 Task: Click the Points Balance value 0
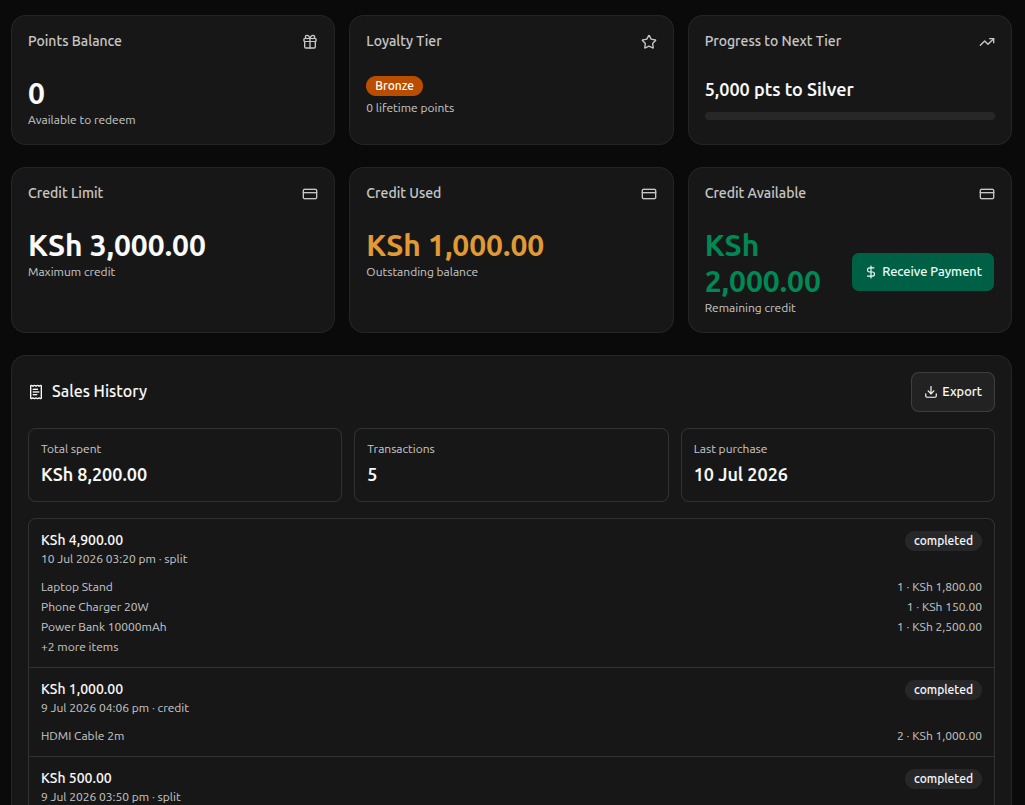pyautogui.click(x=36, y=94)
